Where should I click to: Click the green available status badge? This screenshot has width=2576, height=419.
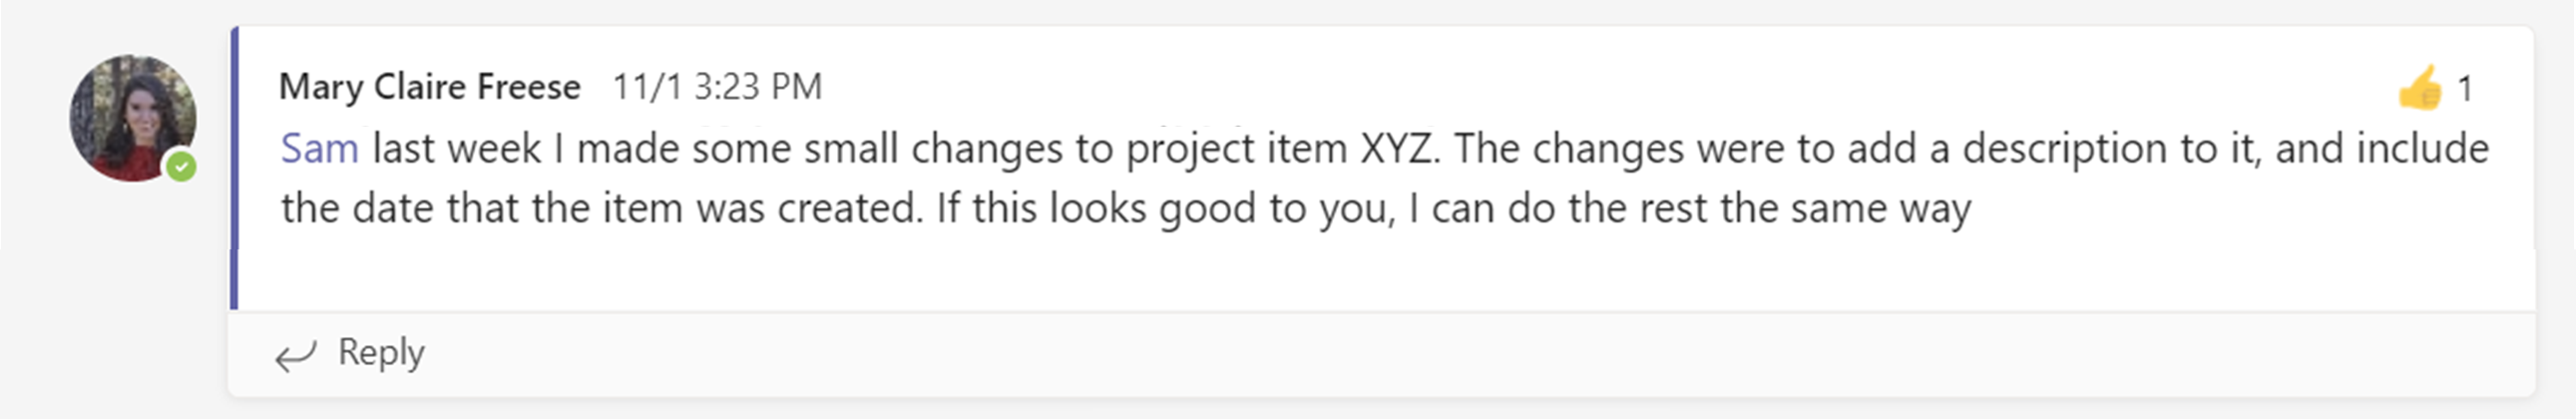(181, 166)
